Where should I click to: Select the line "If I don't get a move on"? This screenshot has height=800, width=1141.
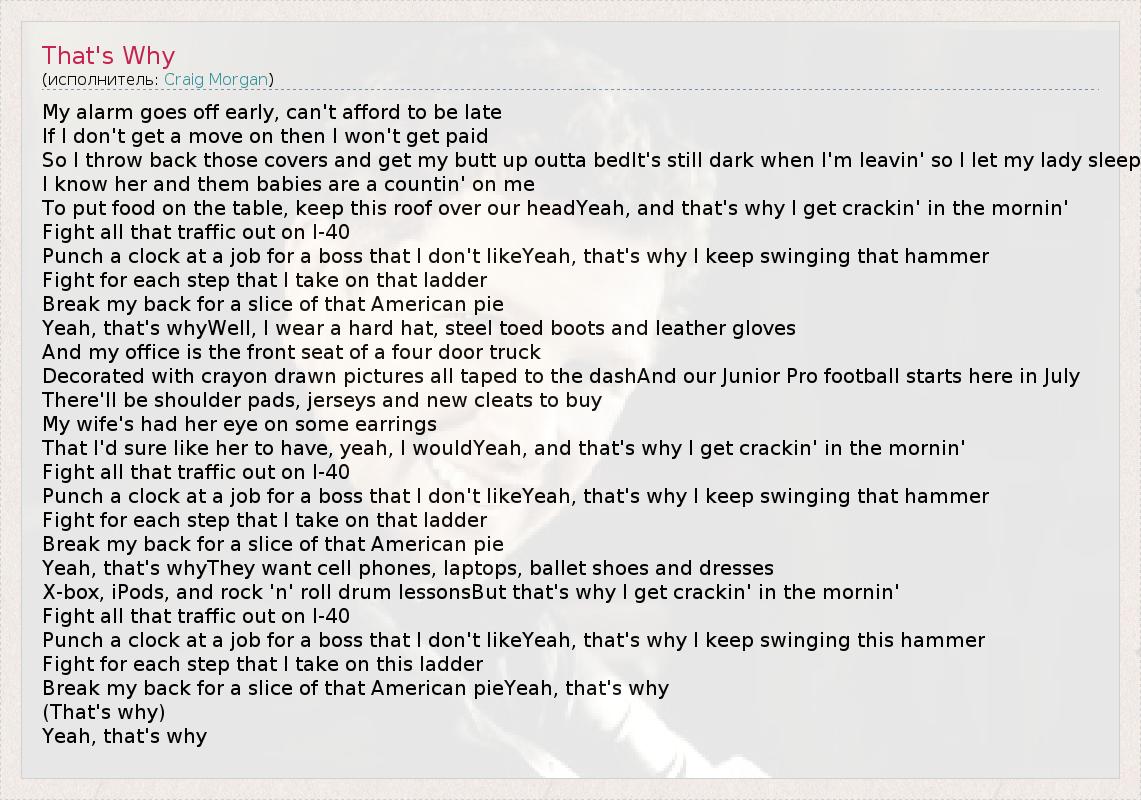[x=265, y=136]
